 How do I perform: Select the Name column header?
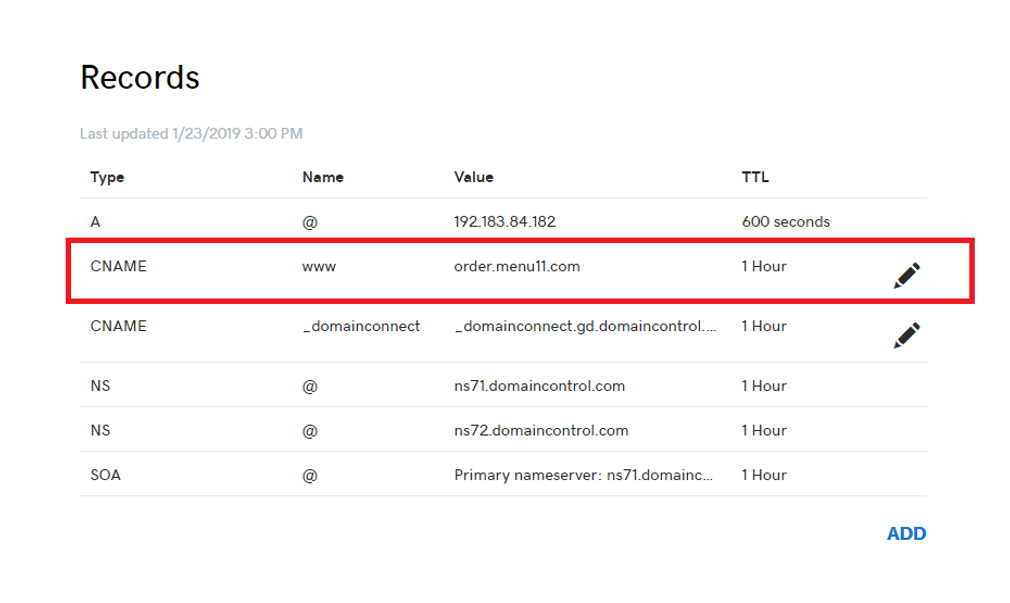[323, 177]
